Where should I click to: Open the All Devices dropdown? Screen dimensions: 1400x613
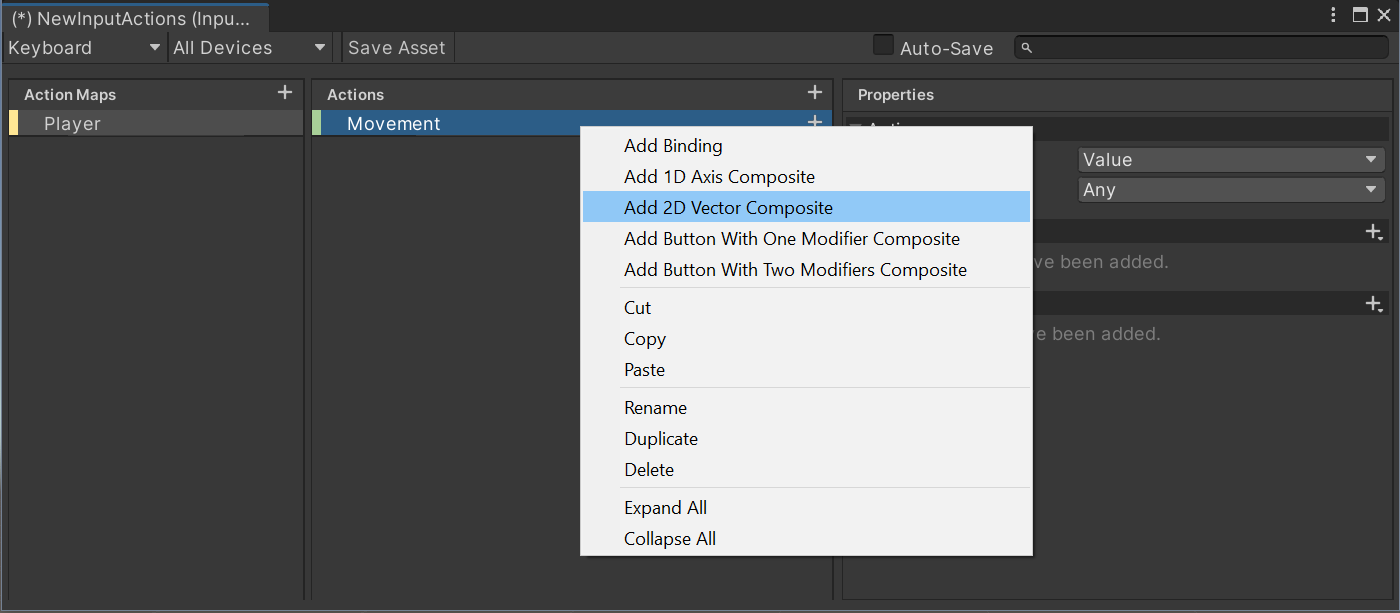pyautogui.click(x=249, y=47)
